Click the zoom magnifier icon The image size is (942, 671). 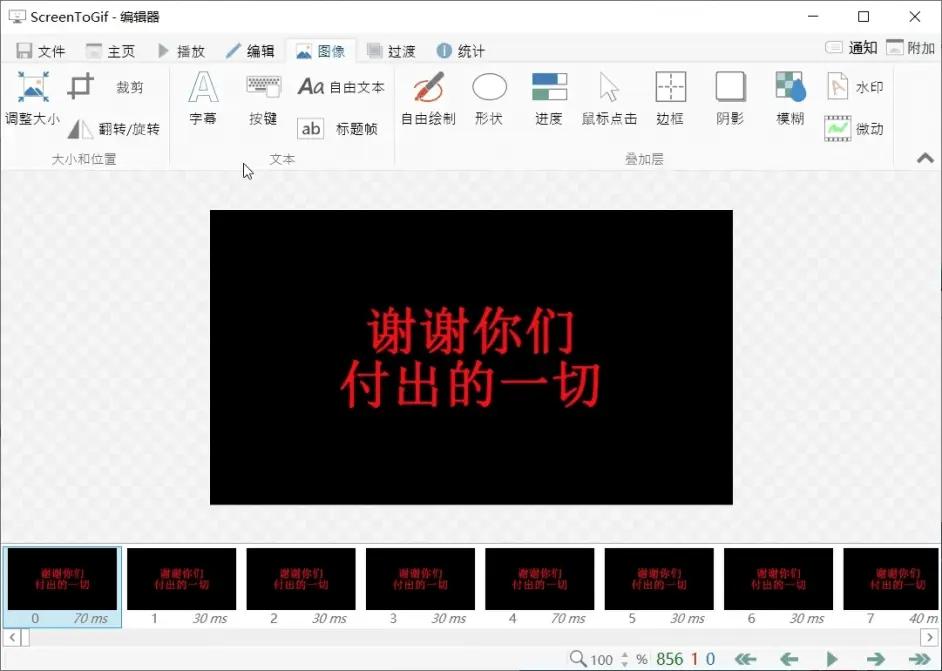click(577, 658)
